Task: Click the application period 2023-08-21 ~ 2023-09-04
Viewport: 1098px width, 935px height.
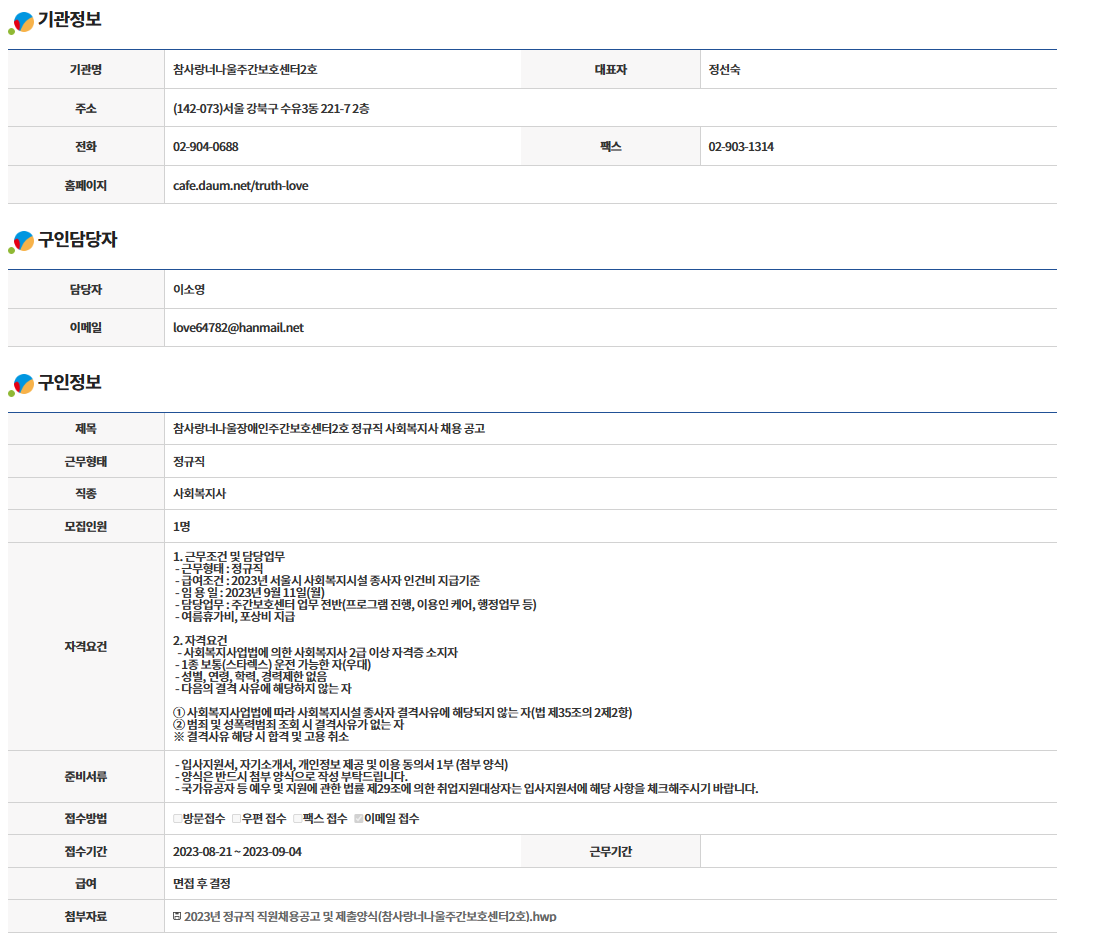Action: click(237, 852)
